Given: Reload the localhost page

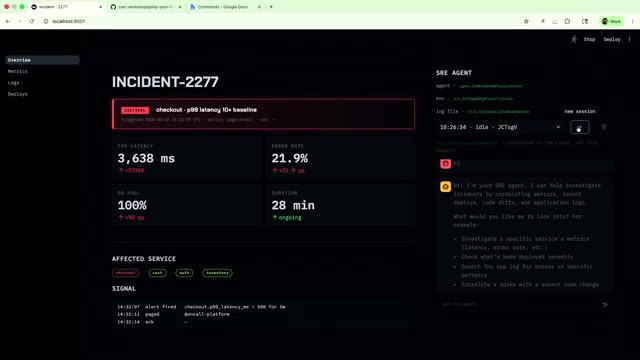Looking at the screenshot, I should [31, 21].
